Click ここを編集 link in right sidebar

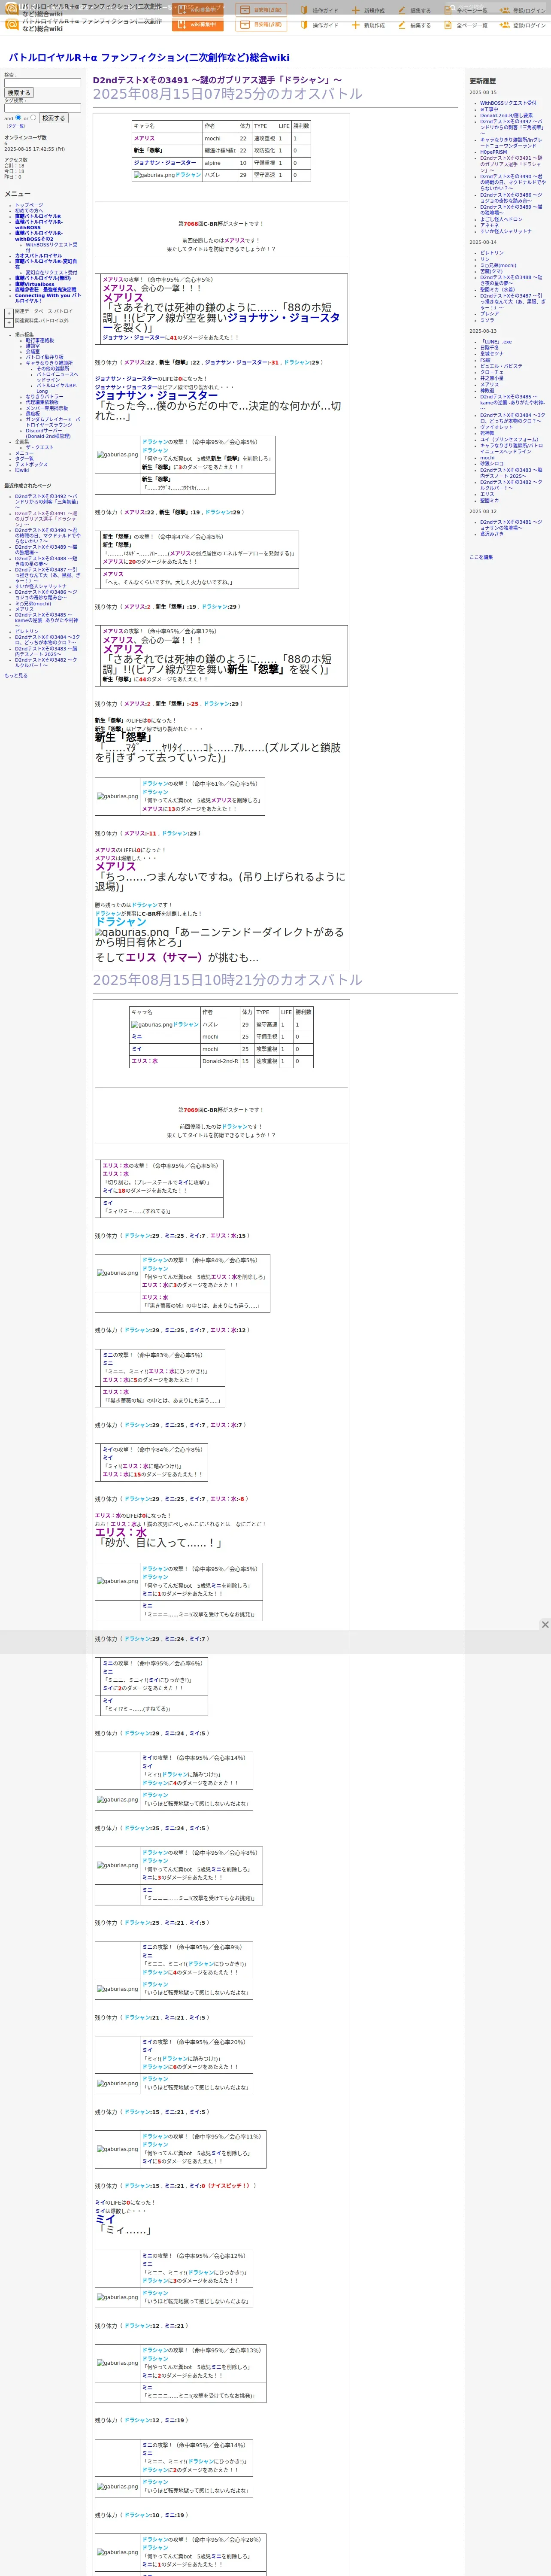(x=481, y=557)
